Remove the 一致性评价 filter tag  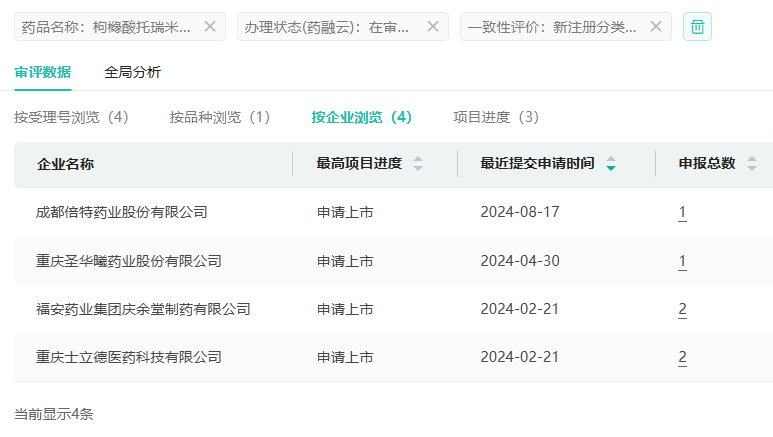click(x=656, y=27)
